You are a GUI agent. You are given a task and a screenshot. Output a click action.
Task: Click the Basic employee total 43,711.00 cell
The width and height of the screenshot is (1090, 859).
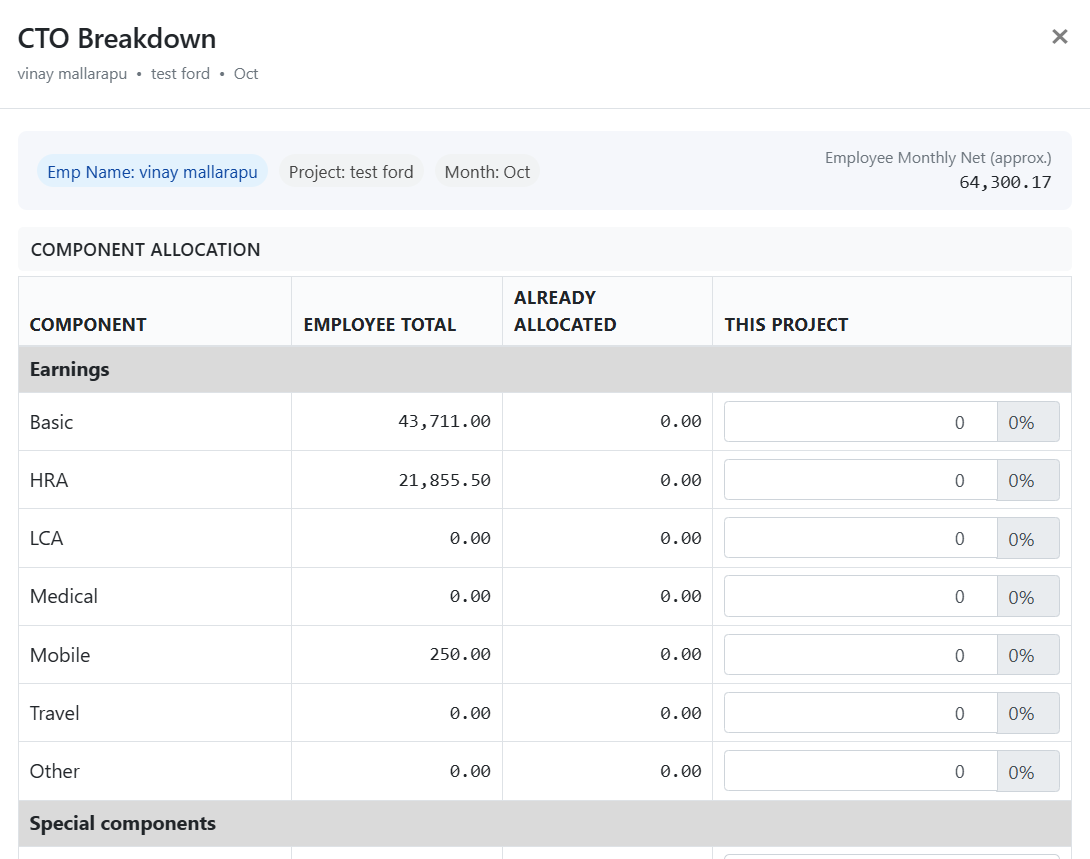[x=444, y=422]
